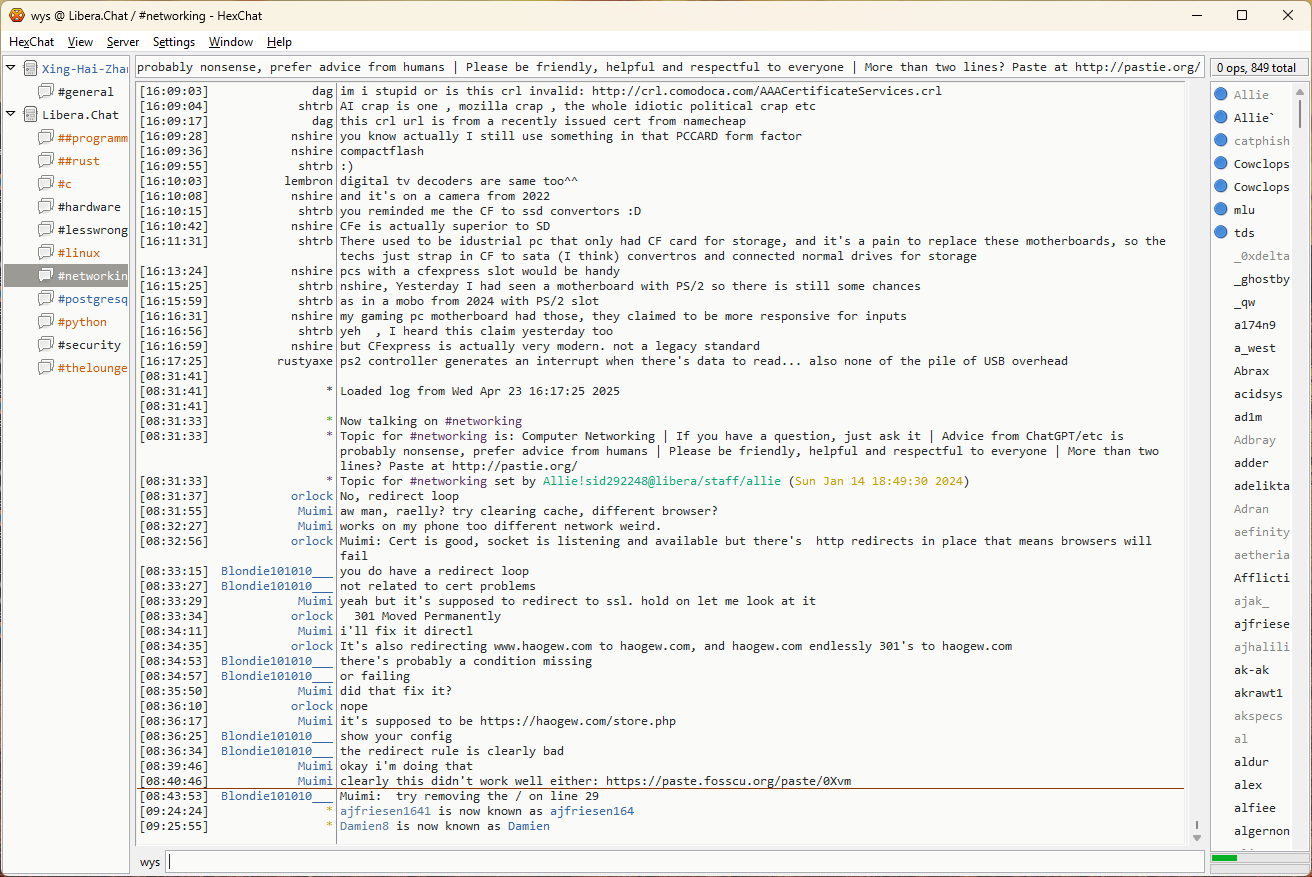
Task: Switch to the #python channel
Action: (82, 322)
